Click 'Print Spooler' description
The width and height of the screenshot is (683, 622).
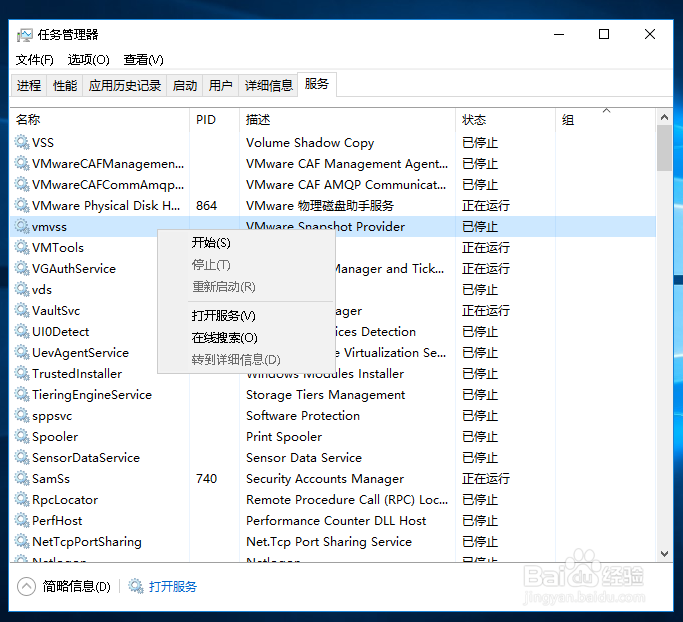click(x=284, y=436)
